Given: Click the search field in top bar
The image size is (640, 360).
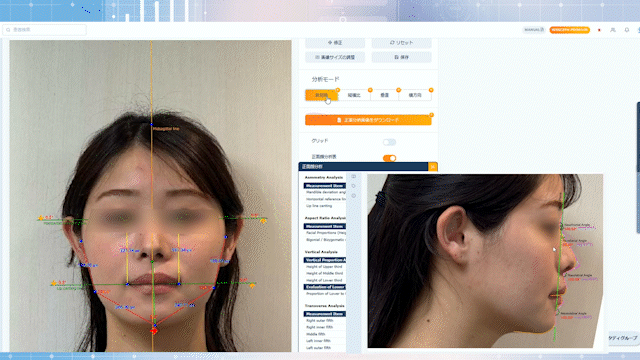Looking at the screenshot, I should (44, 30).
